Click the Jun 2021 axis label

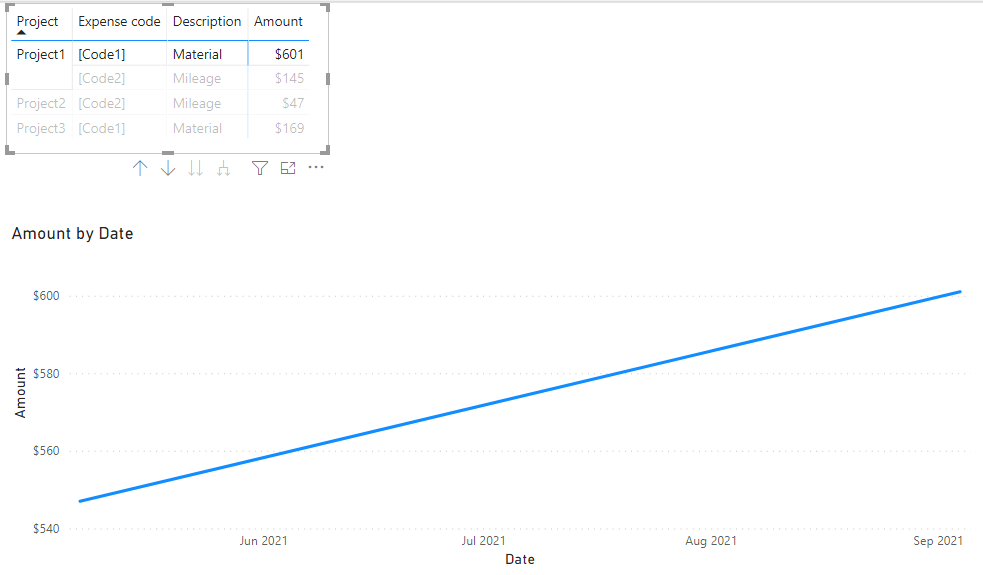(263, 541)
